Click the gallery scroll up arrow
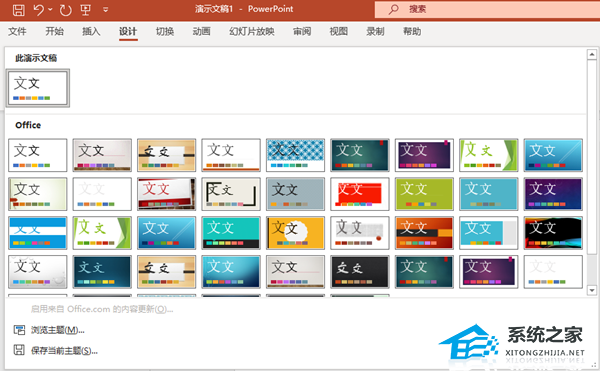Viewport: 600px width, 371px height. tap(592, 54)
